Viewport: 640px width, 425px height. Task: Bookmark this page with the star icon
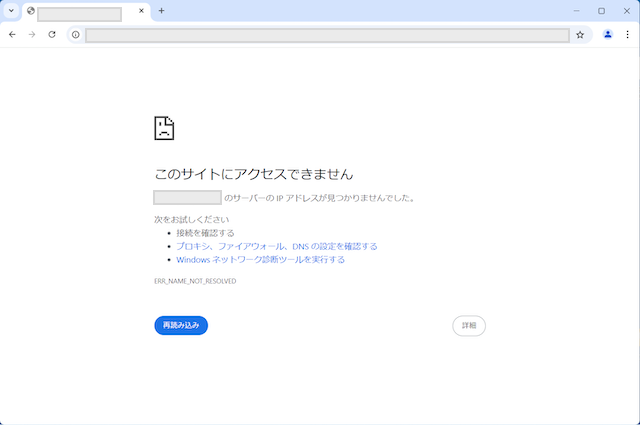580,34
